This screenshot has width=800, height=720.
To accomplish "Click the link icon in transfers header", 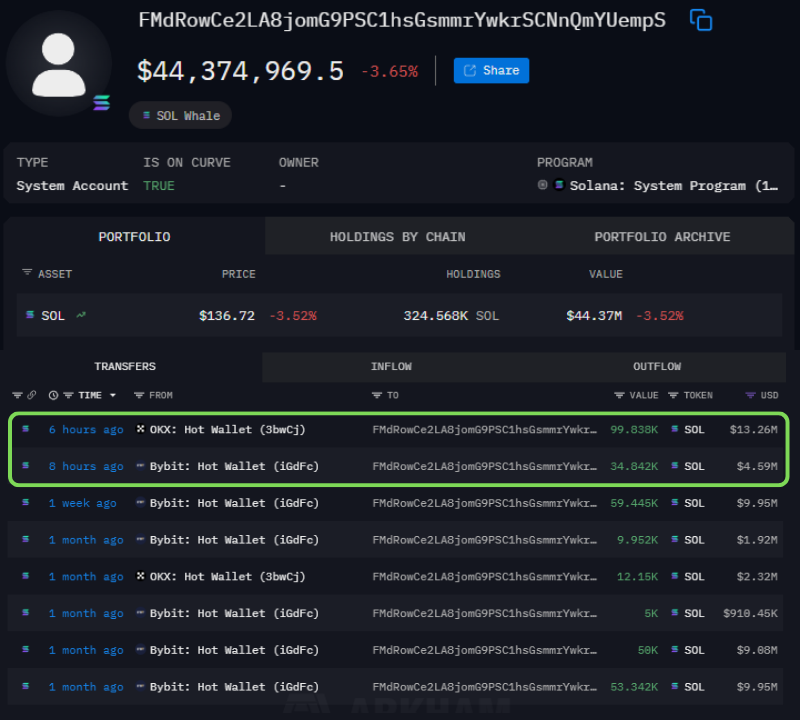I will click(32, 395).
